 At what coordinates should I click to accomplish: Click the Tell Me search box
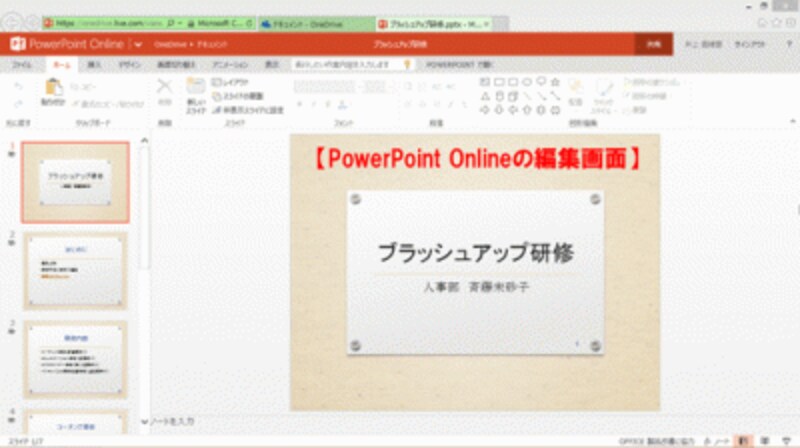(353, 65)
